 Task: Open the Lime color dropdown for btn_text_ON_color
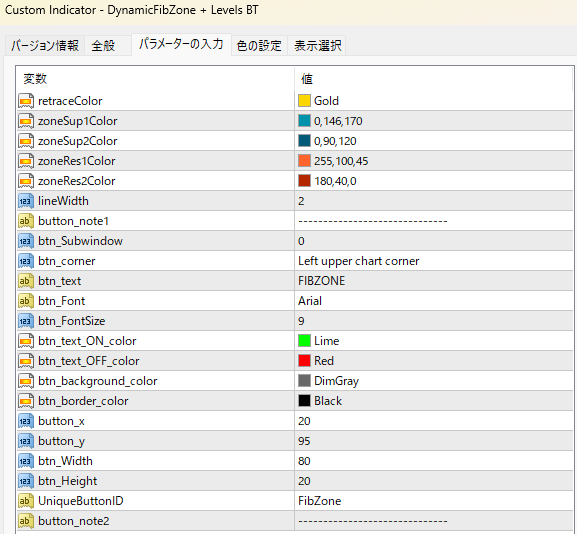pos(434,341)
